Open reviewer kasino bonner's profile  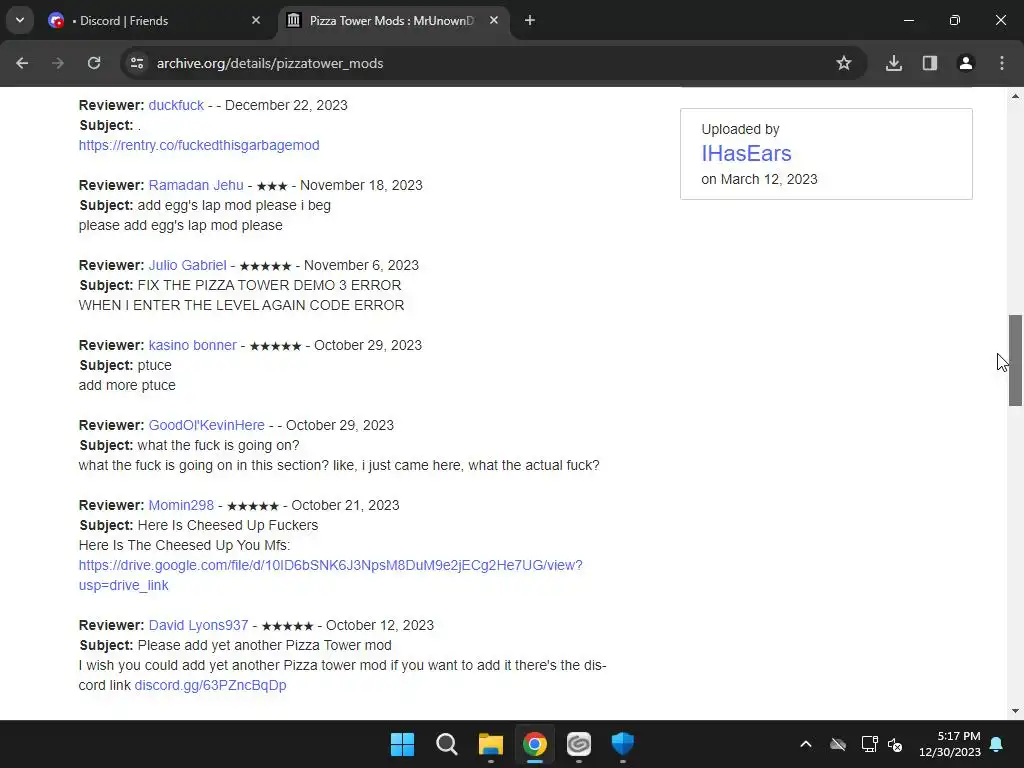[193, 345]
